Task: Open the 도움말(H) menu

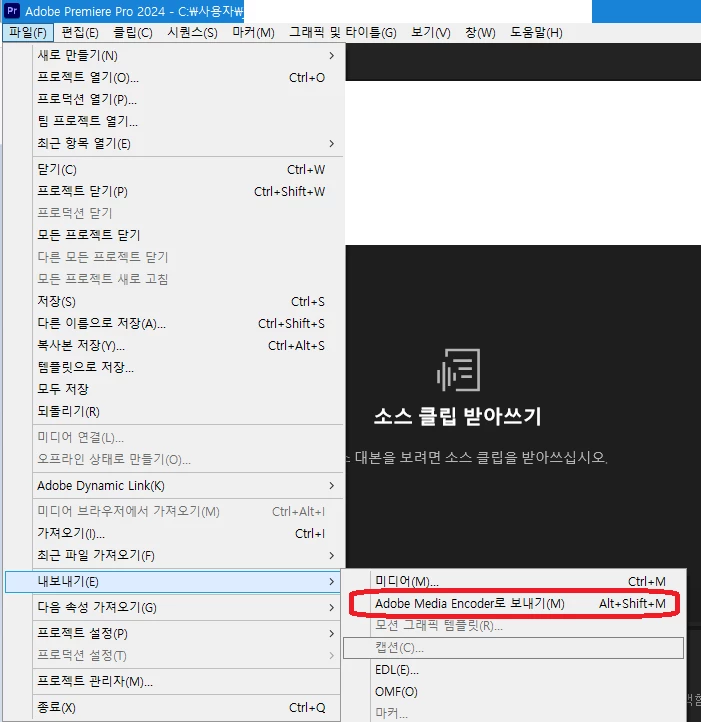Action: click(x=536, y=33)
